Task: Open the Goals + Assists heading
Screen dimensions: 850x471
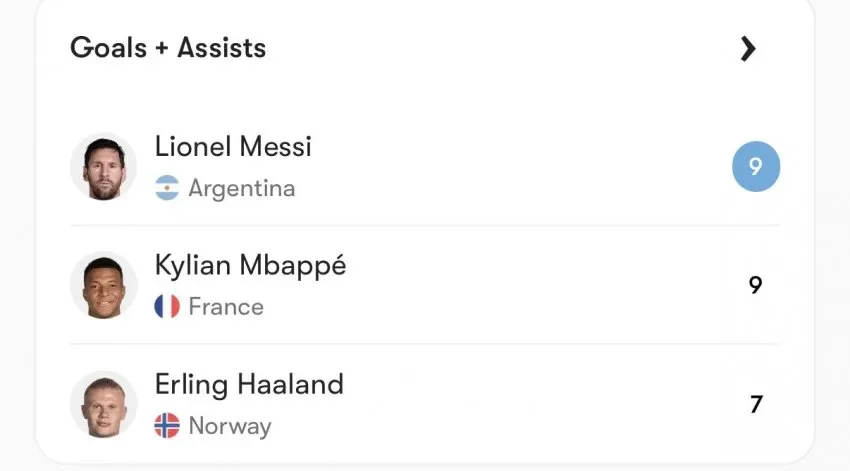Action: click(x=168, y=48)
